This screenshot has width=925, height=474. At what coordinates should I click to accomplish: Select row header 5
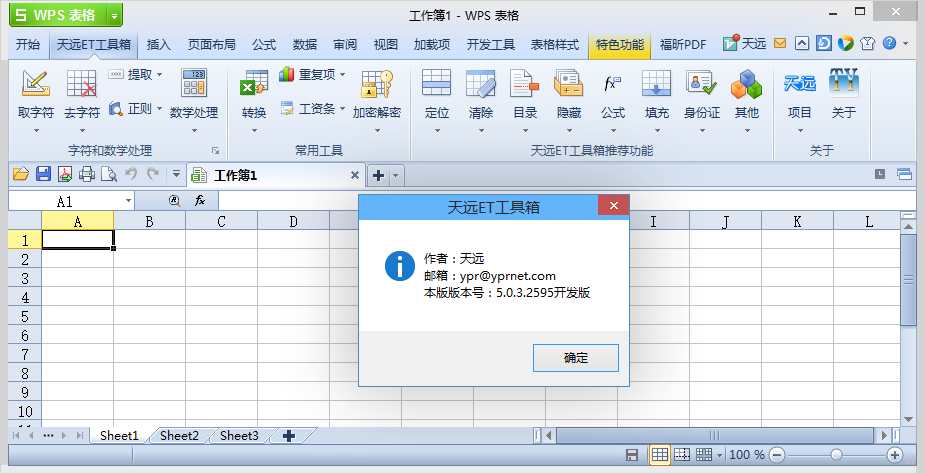25,316
